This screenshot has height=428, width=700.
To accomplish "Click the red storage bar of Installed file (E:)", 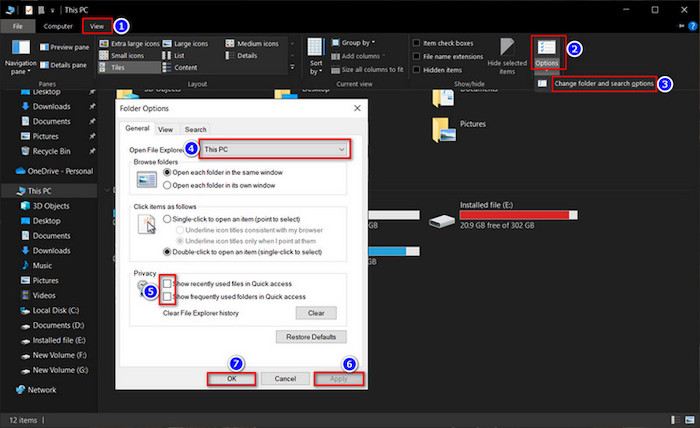I will pyautogui.click(x=519, y=215).
